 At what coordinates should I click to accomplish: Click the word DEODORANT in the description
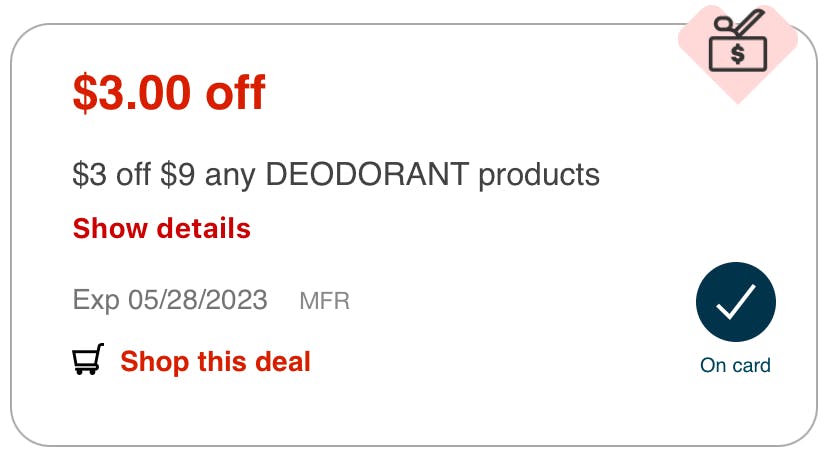[x=367, y=175]
